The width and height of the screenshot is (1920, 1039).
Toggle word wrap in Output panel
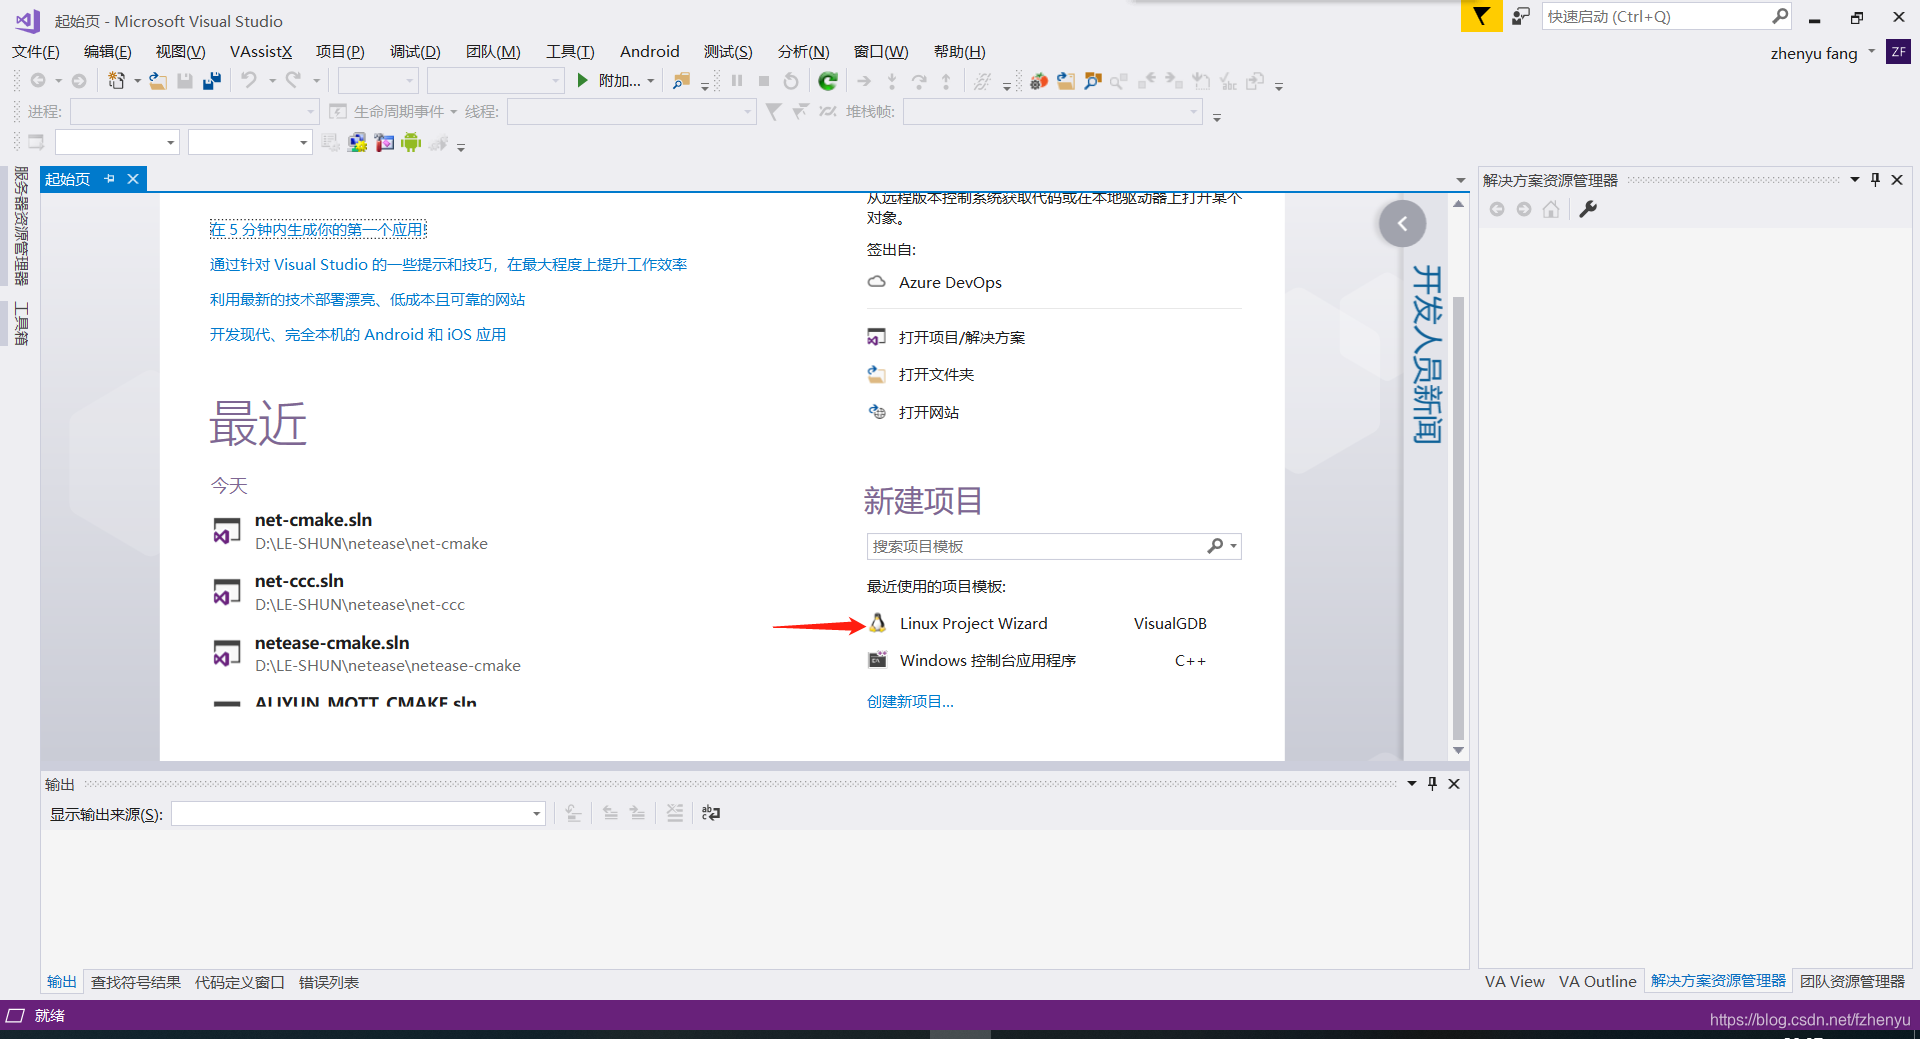click(711, 814)
